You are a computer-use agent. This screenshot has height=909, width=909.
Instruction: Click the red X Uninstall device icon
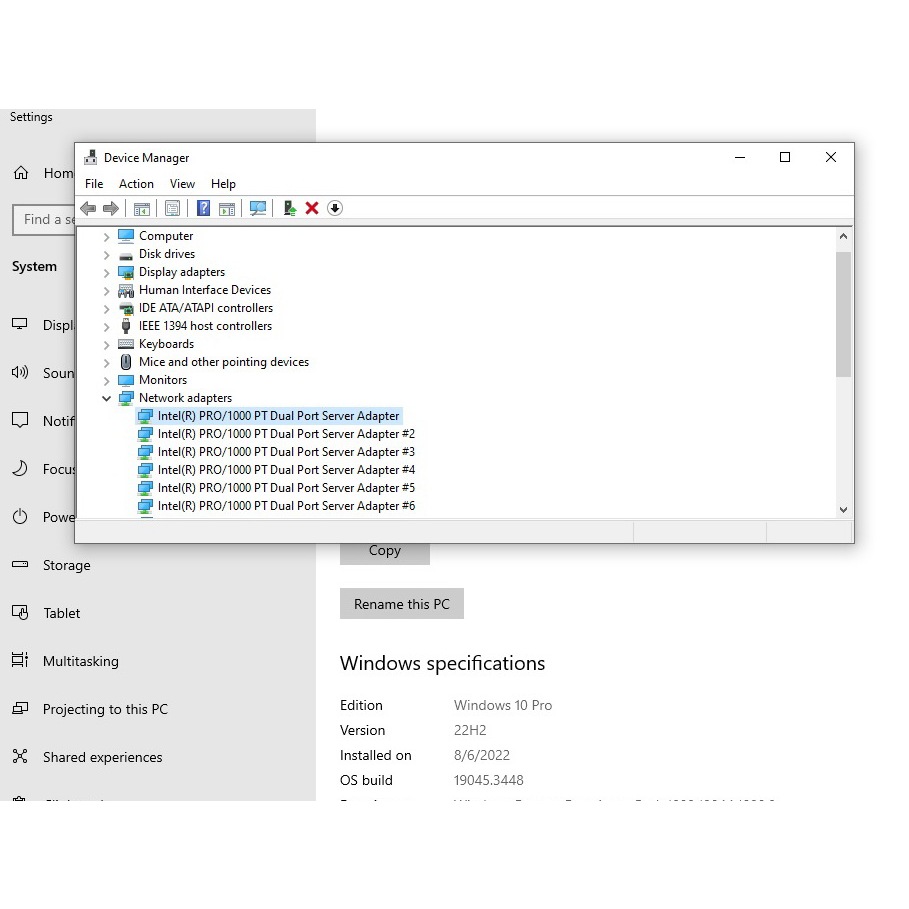pos(312,208)
